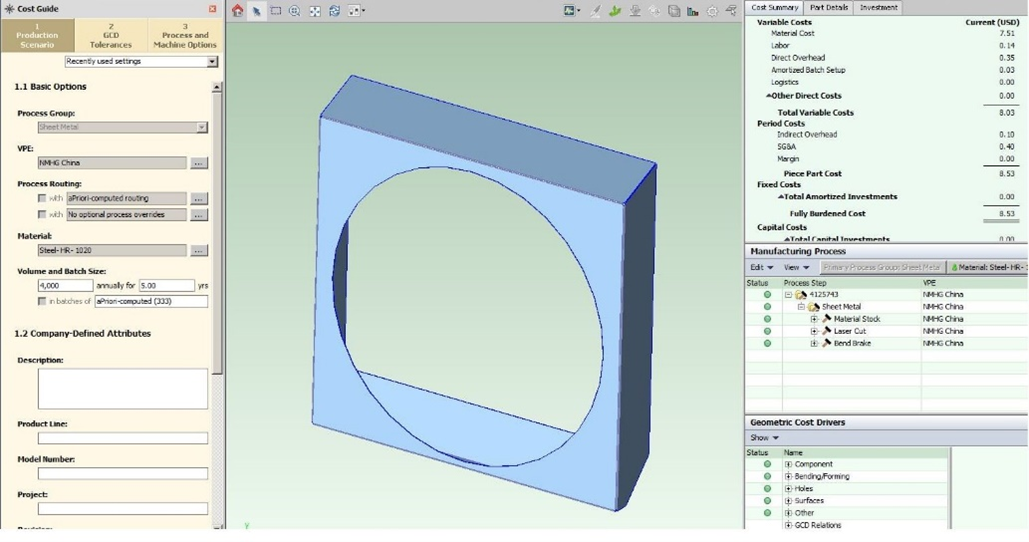
Task: Click the browse button beside VPE field
Action: [199, 163]
